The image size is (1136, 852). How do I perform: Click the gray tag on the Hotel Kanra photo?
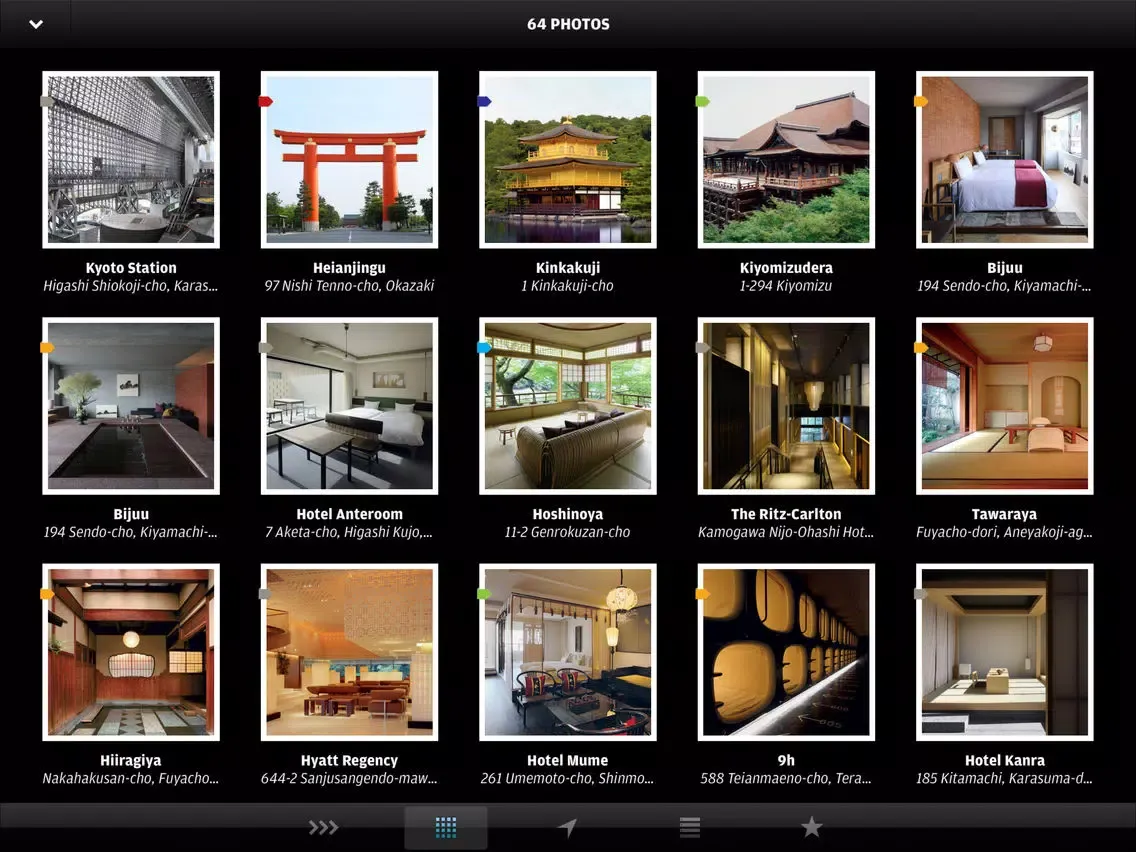922,594
